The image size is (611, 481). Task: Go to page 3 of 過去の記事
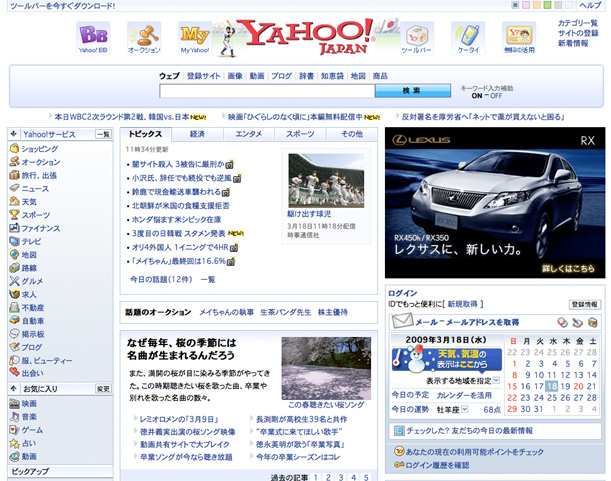(341, 477)
